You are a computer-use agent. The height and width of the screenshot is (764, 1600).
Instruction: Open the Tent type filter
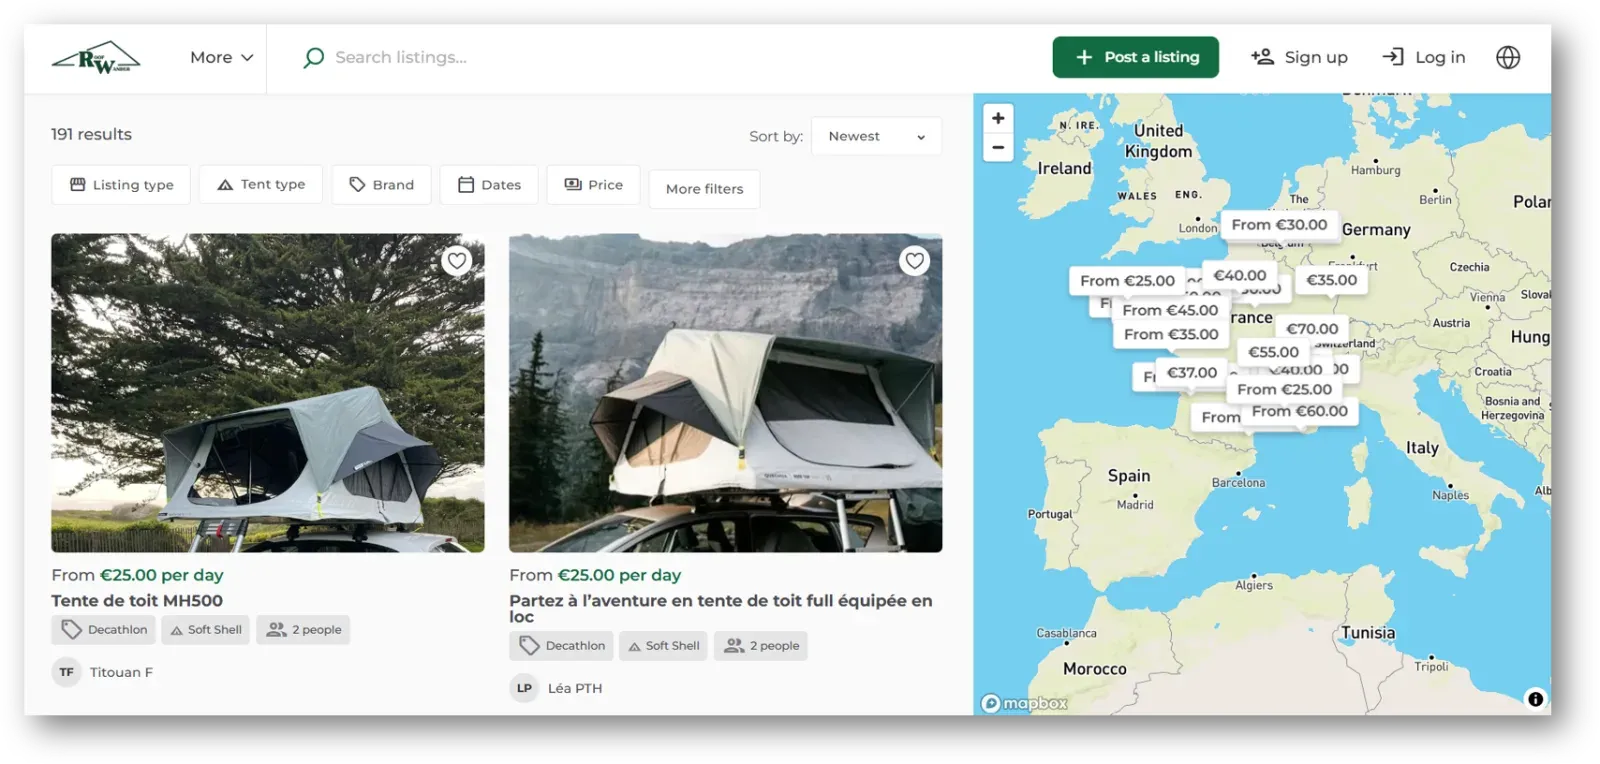point(261,185)
